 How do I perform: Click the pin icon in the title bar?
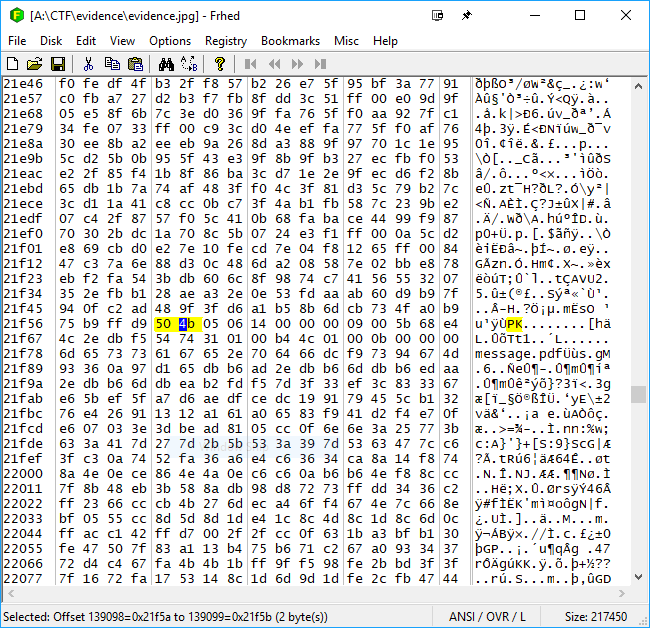click(x=466, y=16)
